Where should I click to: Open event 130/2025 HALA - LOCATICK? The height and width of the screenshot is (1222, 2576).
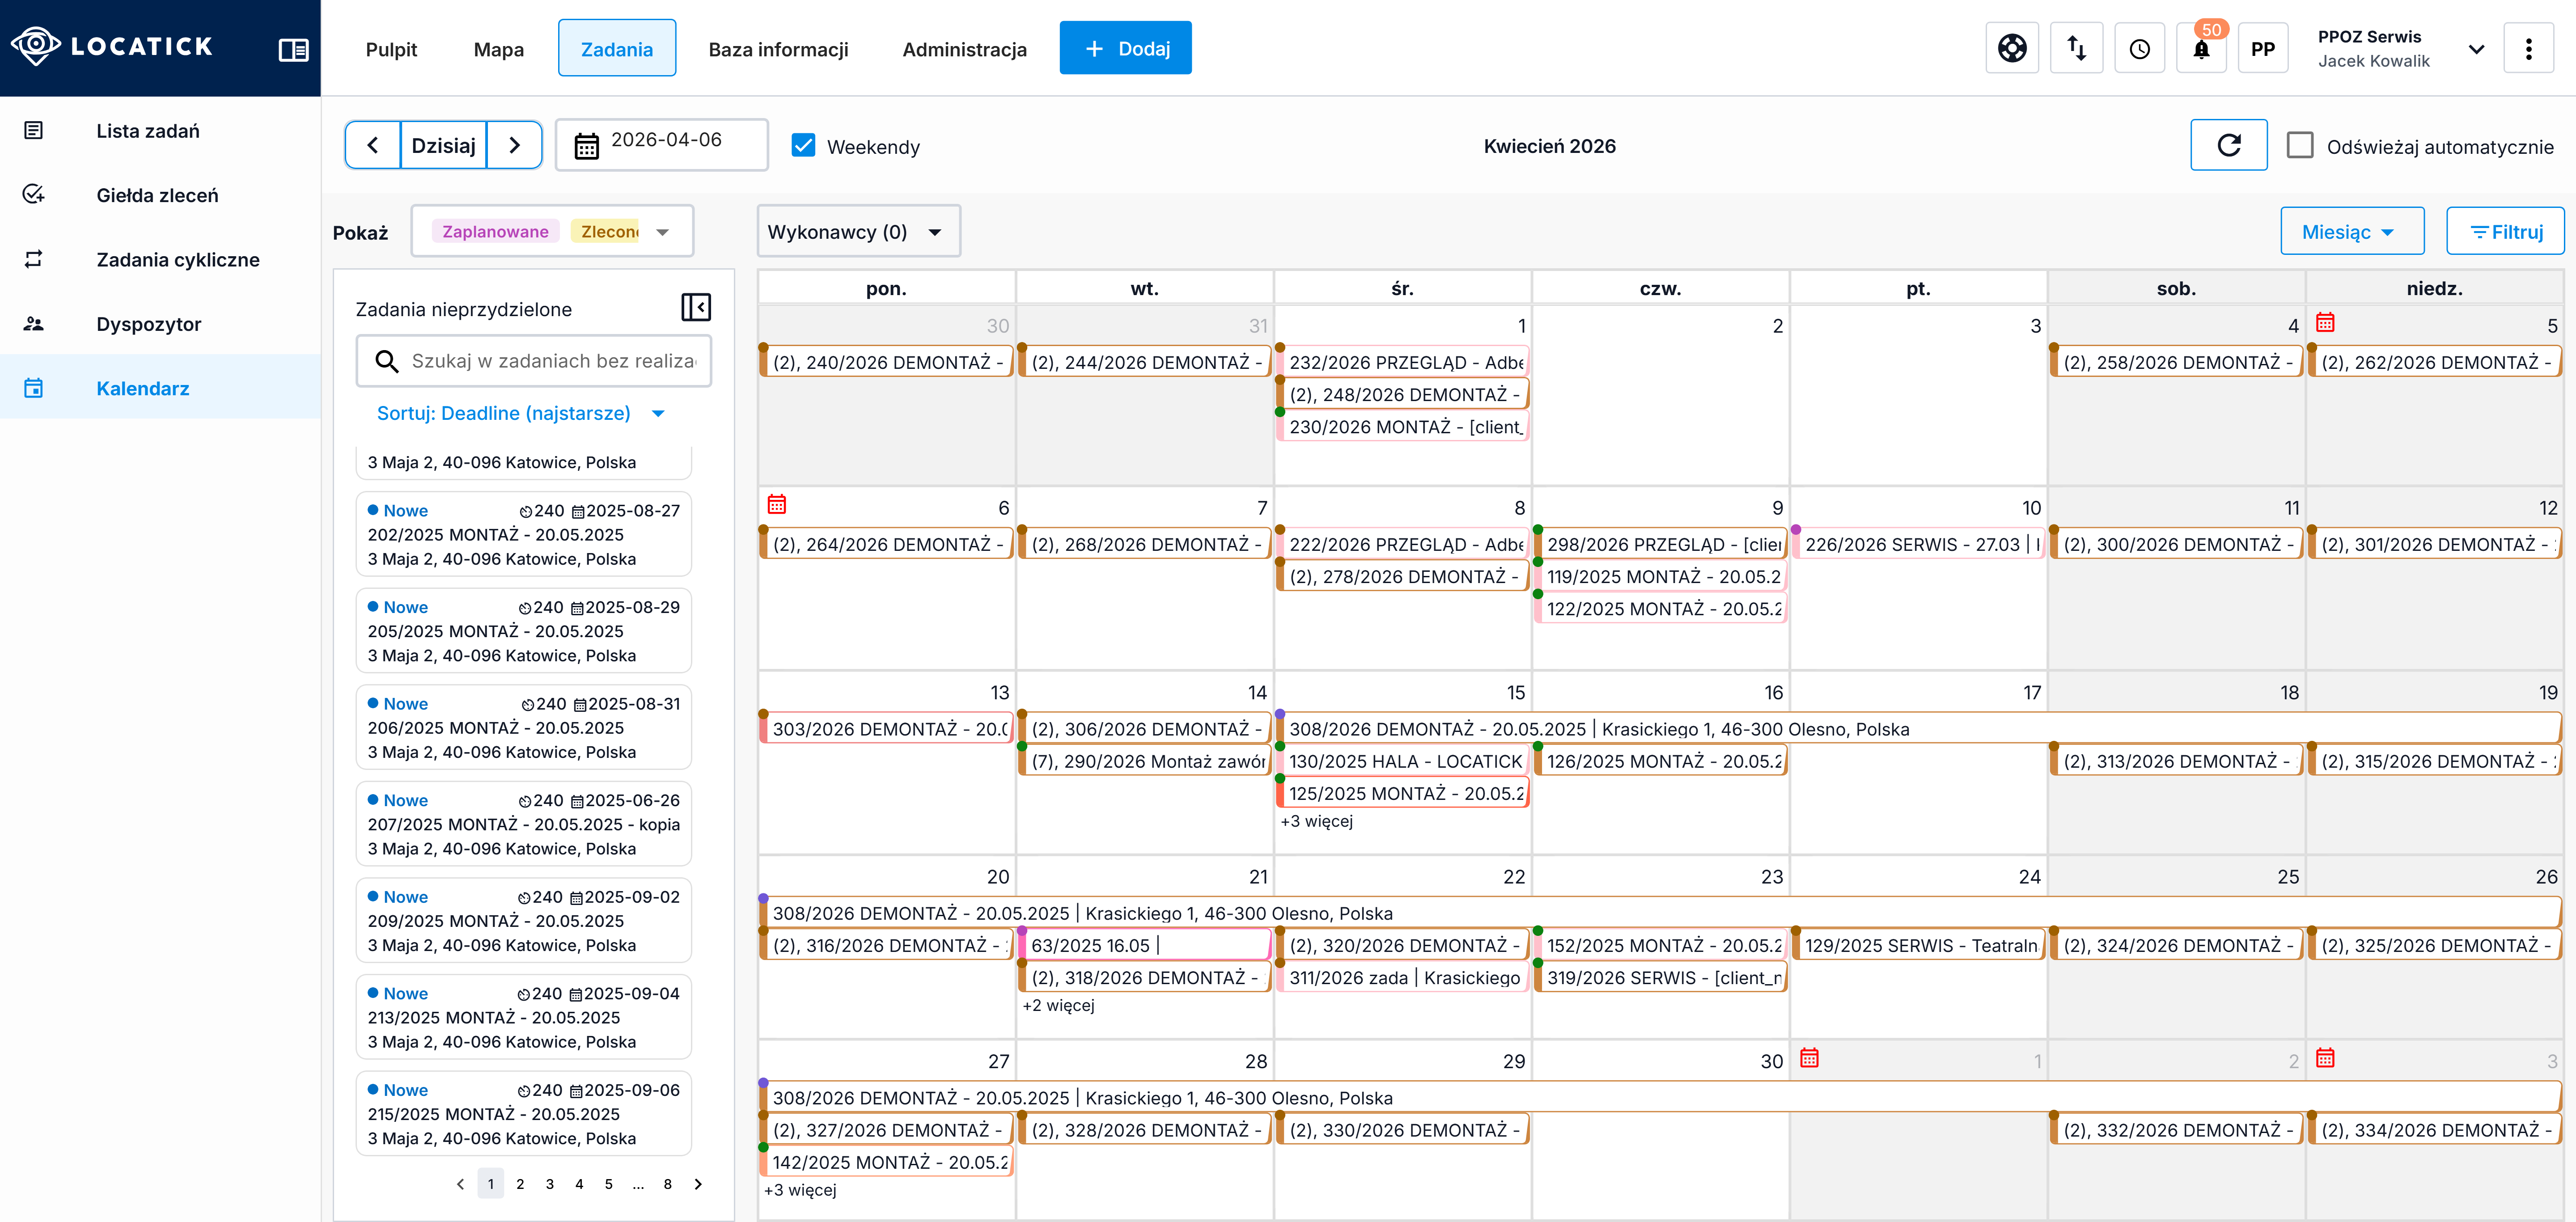click(x=1403, y=762)
